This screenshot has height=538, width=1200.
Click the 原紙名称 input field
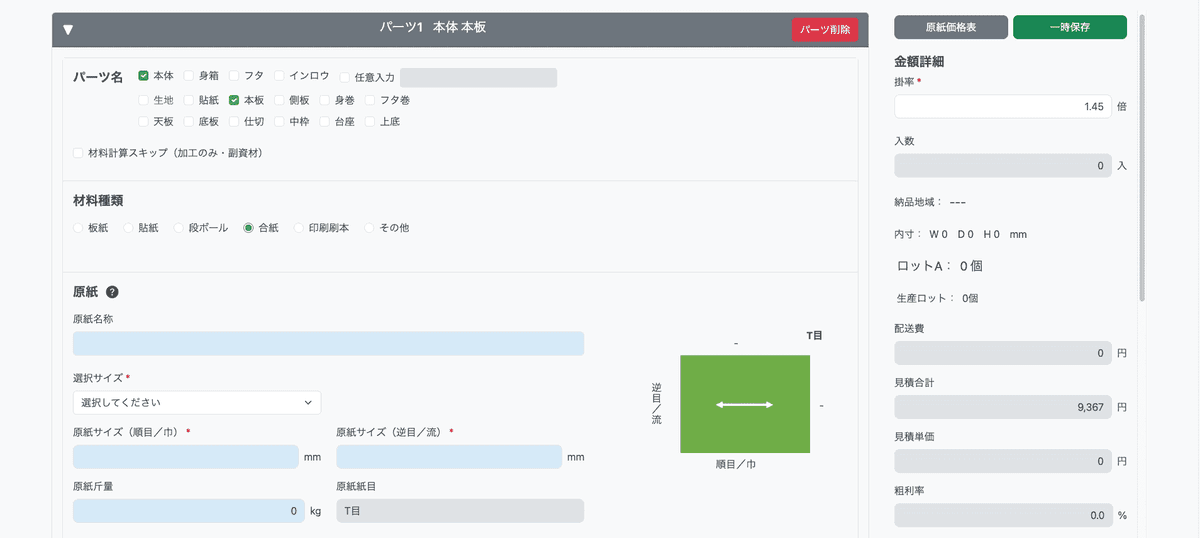pos(328,344)
